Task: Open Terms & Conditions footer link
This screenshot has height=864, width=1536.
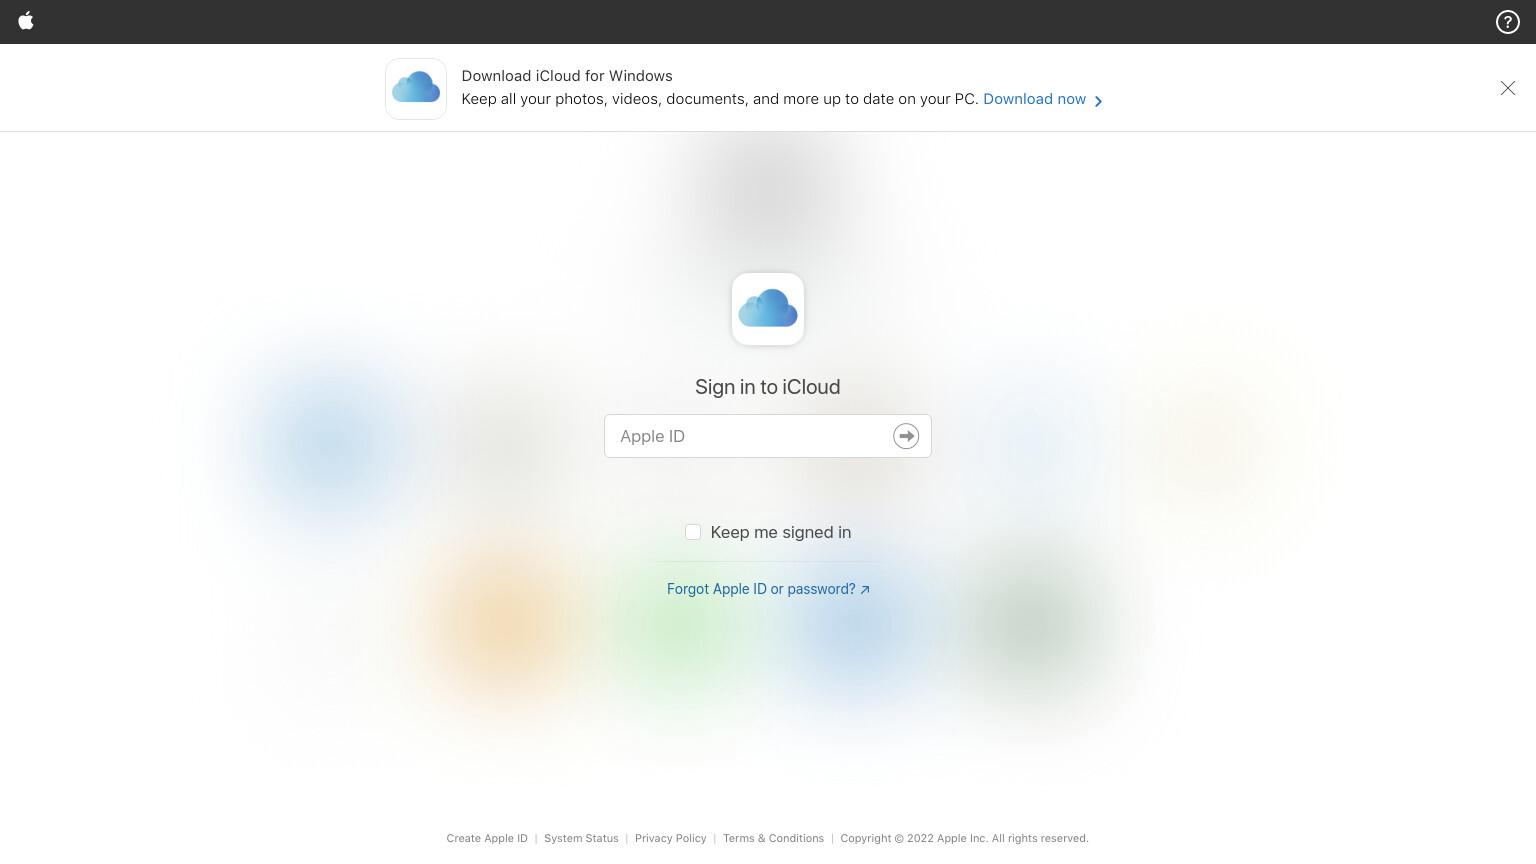Action: [773, 838]
